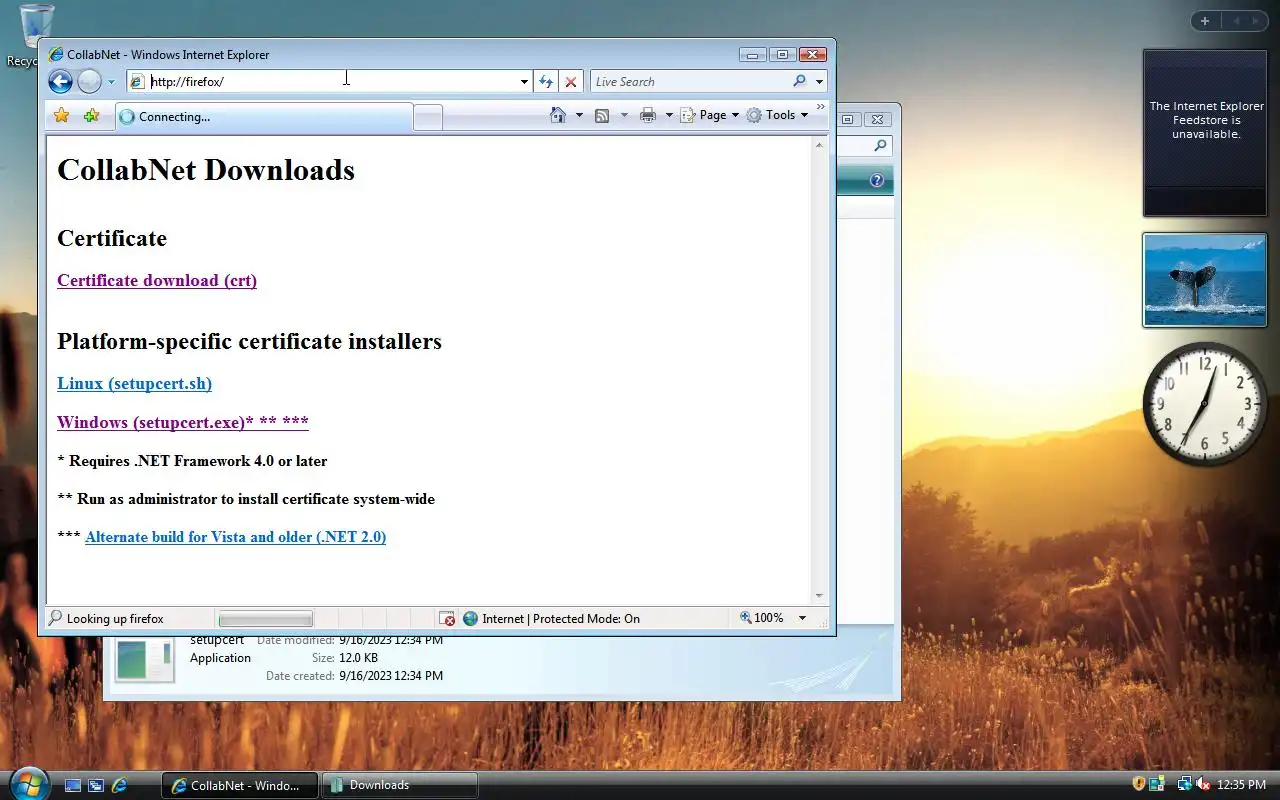Click the RSS Feeds icon
The width and height of the screenshot is (1280, 800).
[x=602, y=115]
